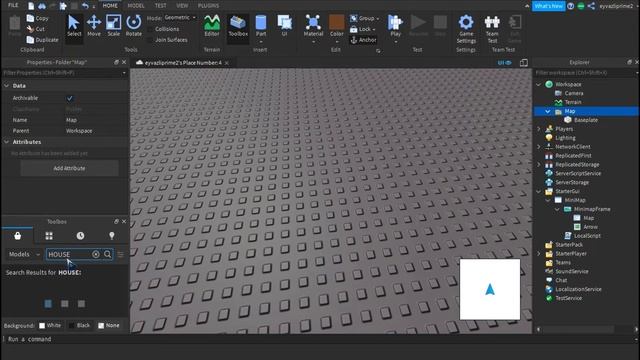Switch to the HOME ribbon tab

tap(110, 6)
